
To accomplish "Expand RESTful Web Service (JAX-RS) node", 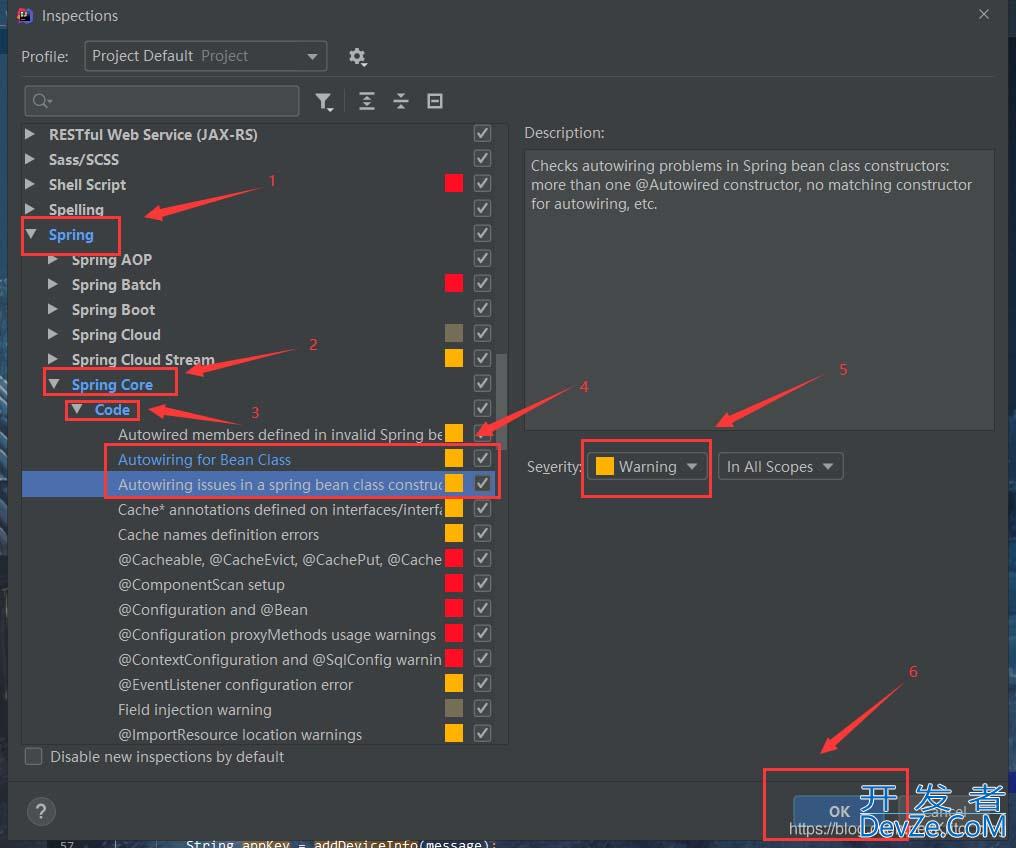I will pos(30,134).
